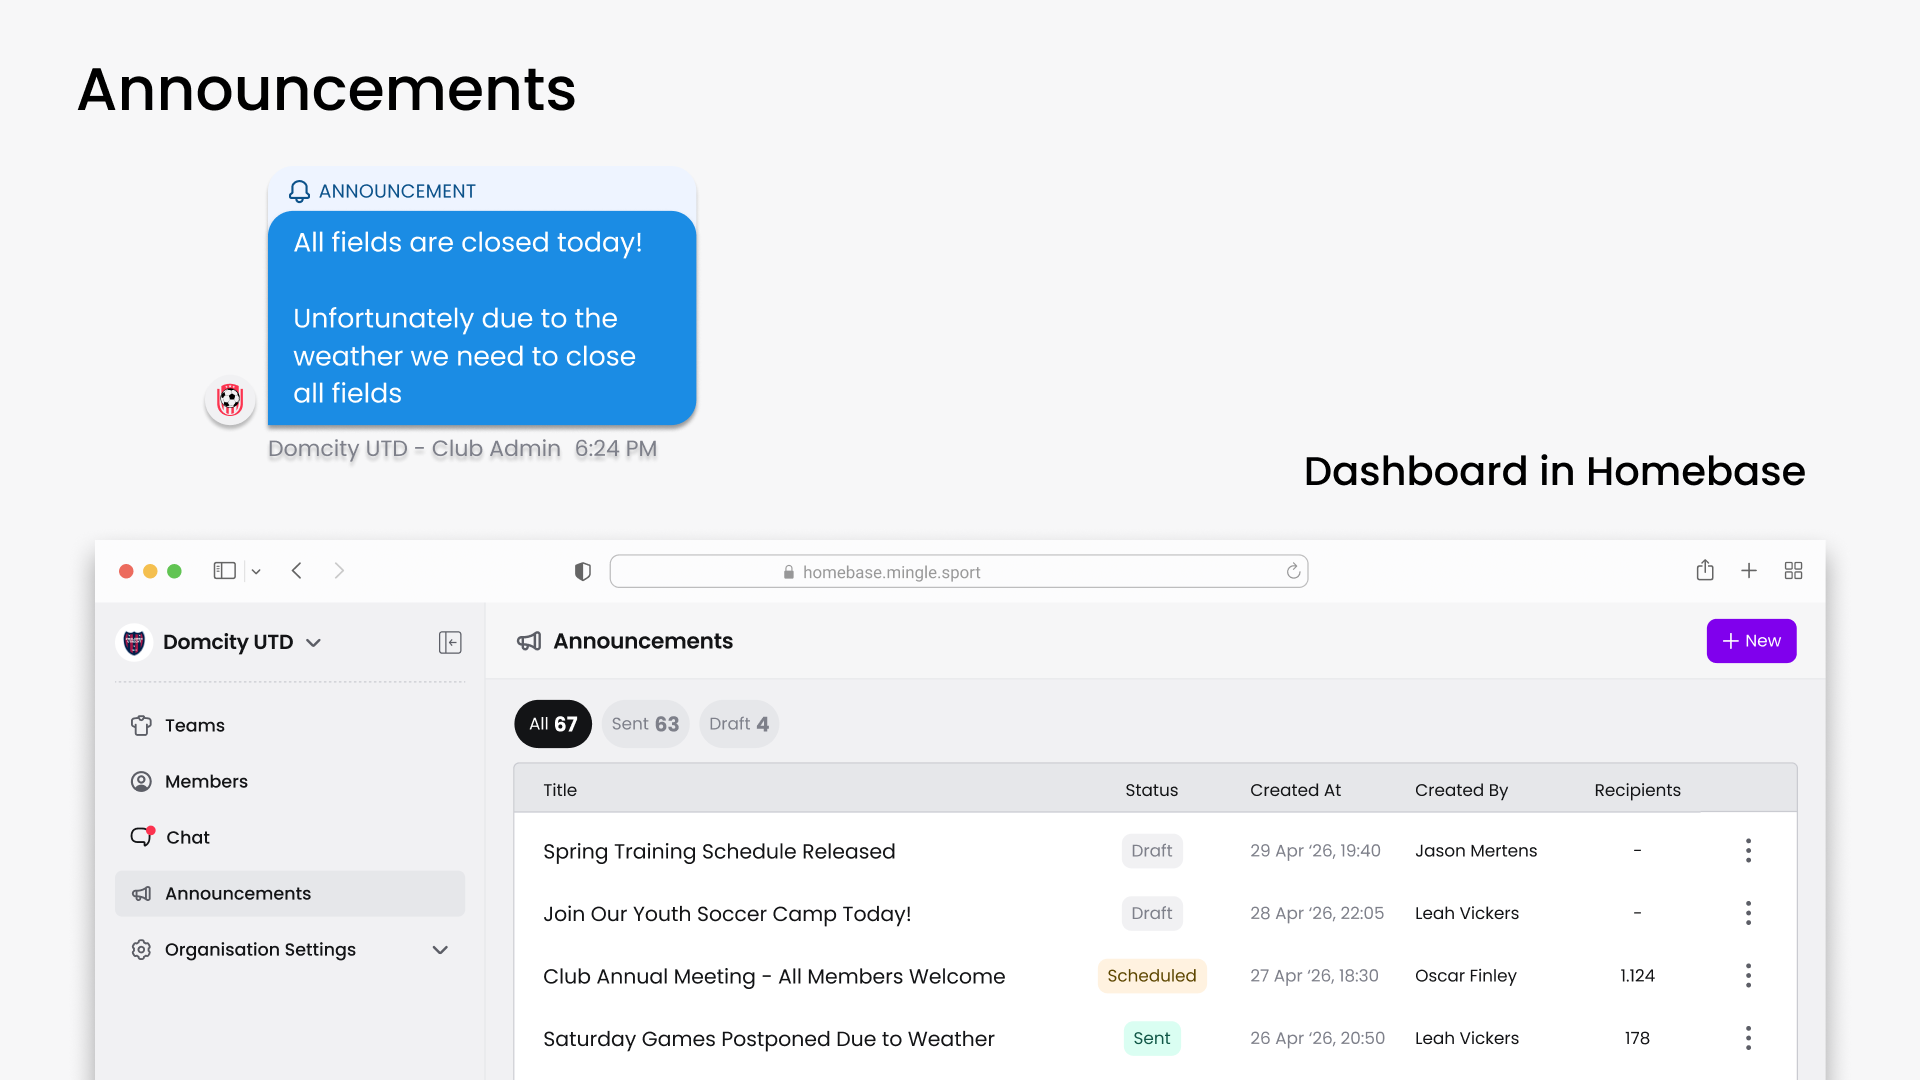Toggle the browser sidebar icon
1920x1080 pixels.
tap(224, 571)
